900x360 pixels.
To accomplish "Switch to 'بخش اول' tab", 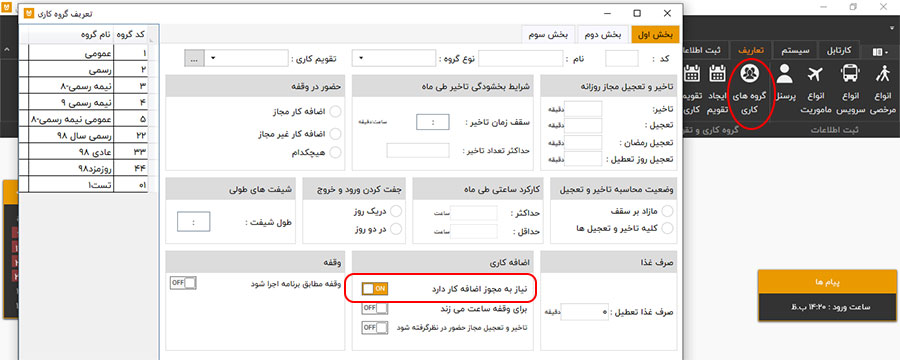I will [655, 34].
